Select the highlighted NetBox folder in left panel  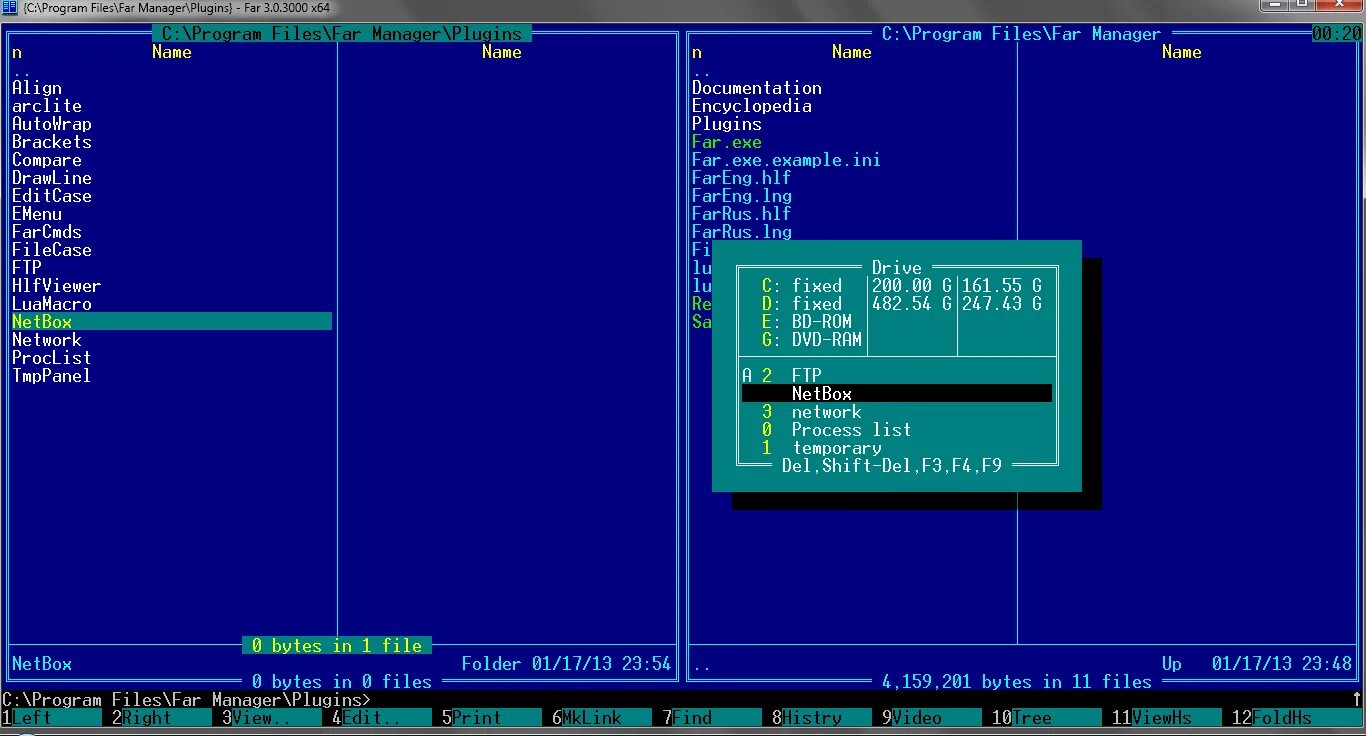pos(172,322)
